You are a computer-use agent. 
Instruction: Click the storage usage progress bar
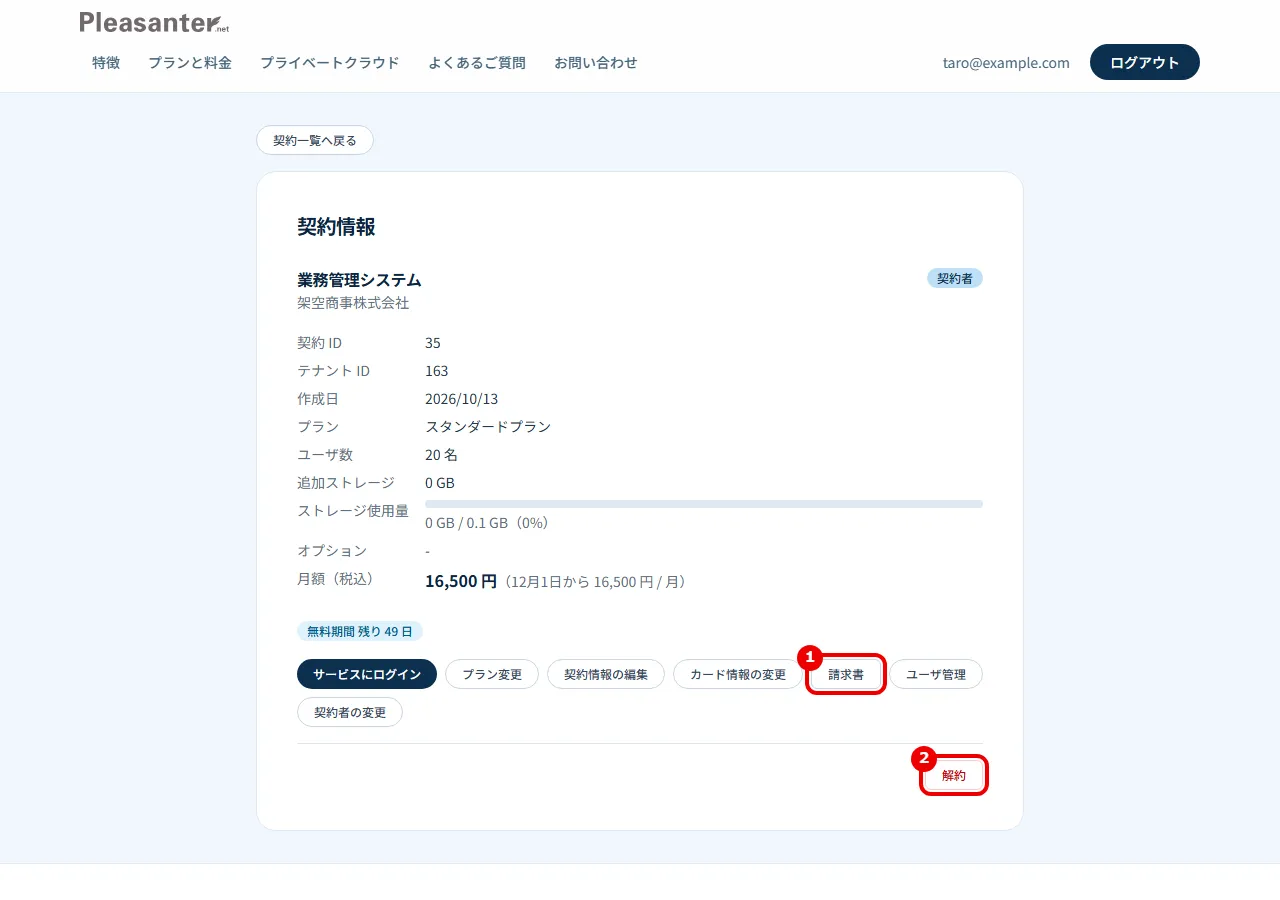(704, 504)
